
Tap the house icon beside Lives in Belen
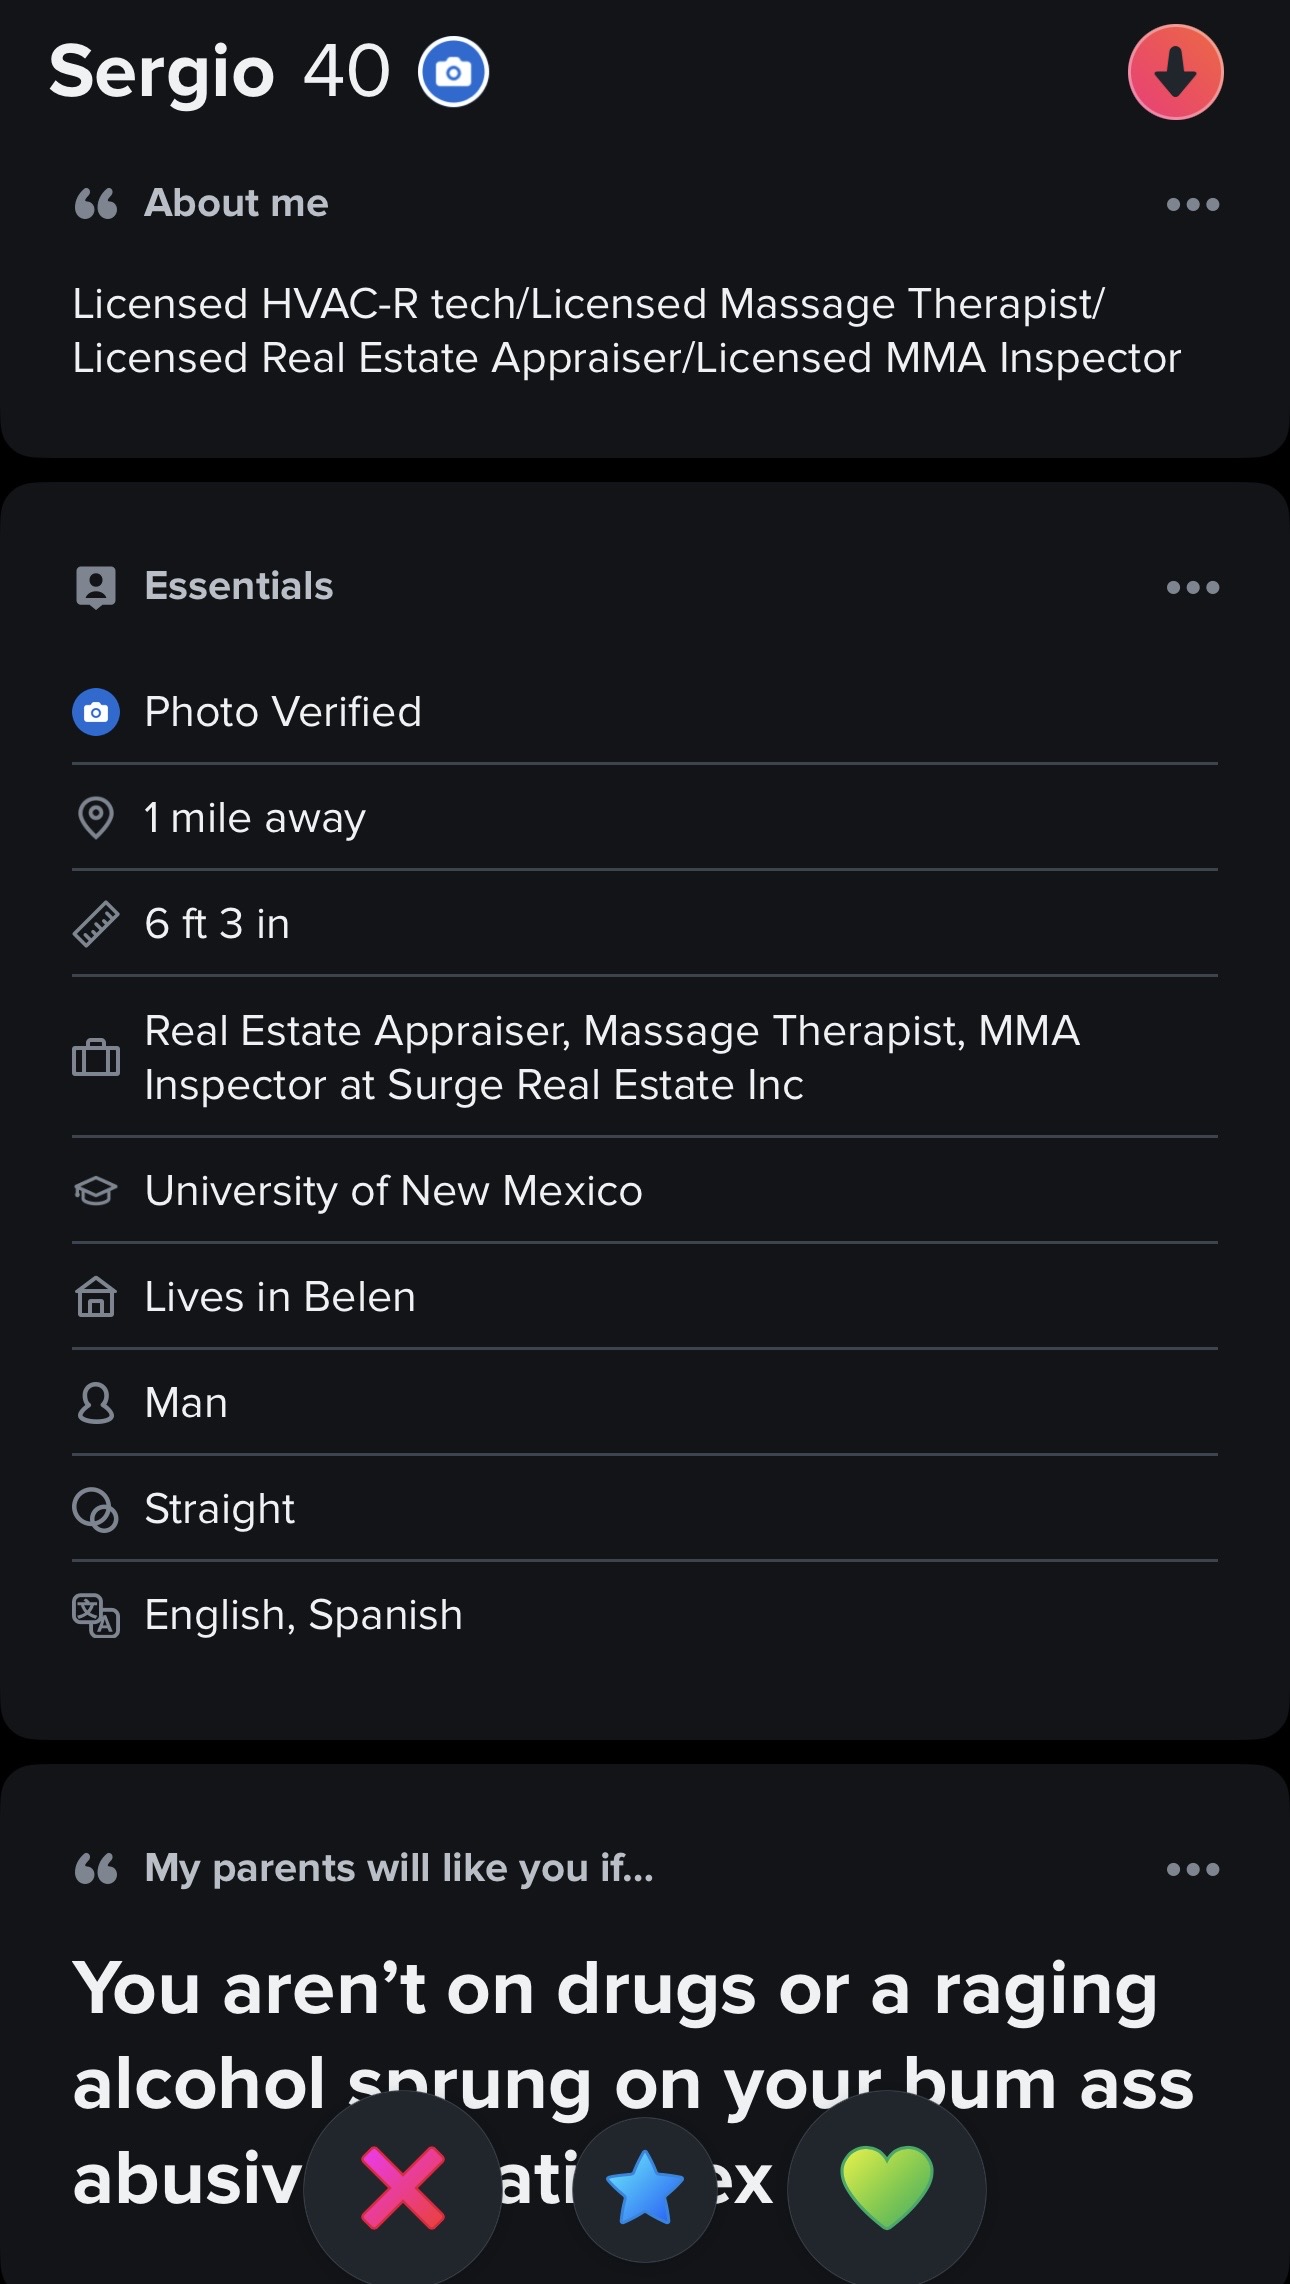click(96, 1297)
